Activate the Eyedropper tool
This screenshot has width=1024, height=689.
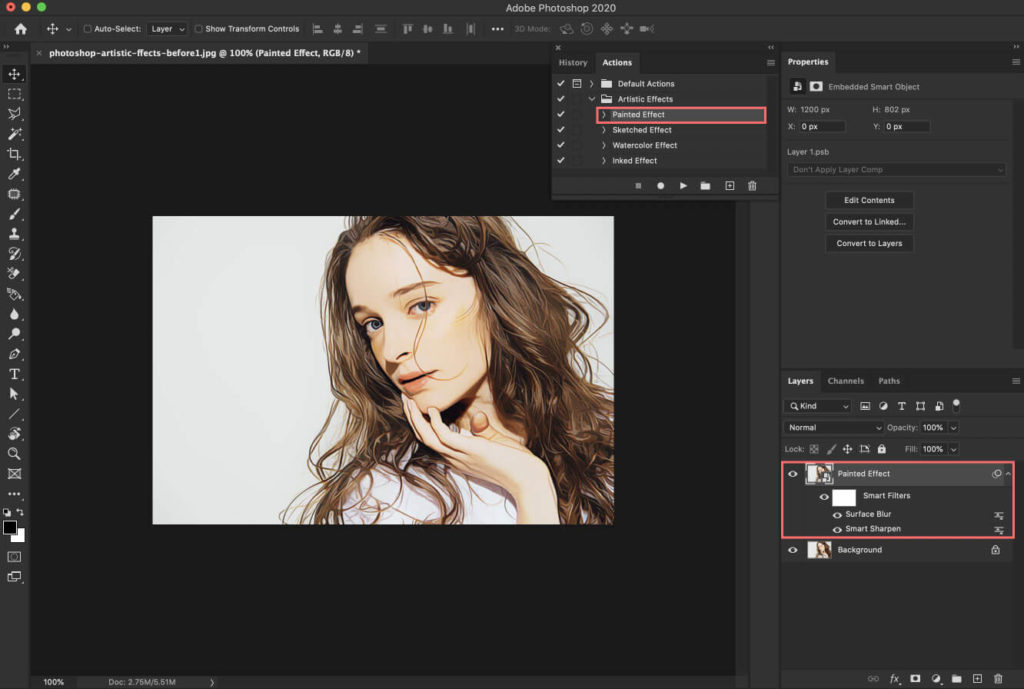pyautogui.click(x=14, y=174)
